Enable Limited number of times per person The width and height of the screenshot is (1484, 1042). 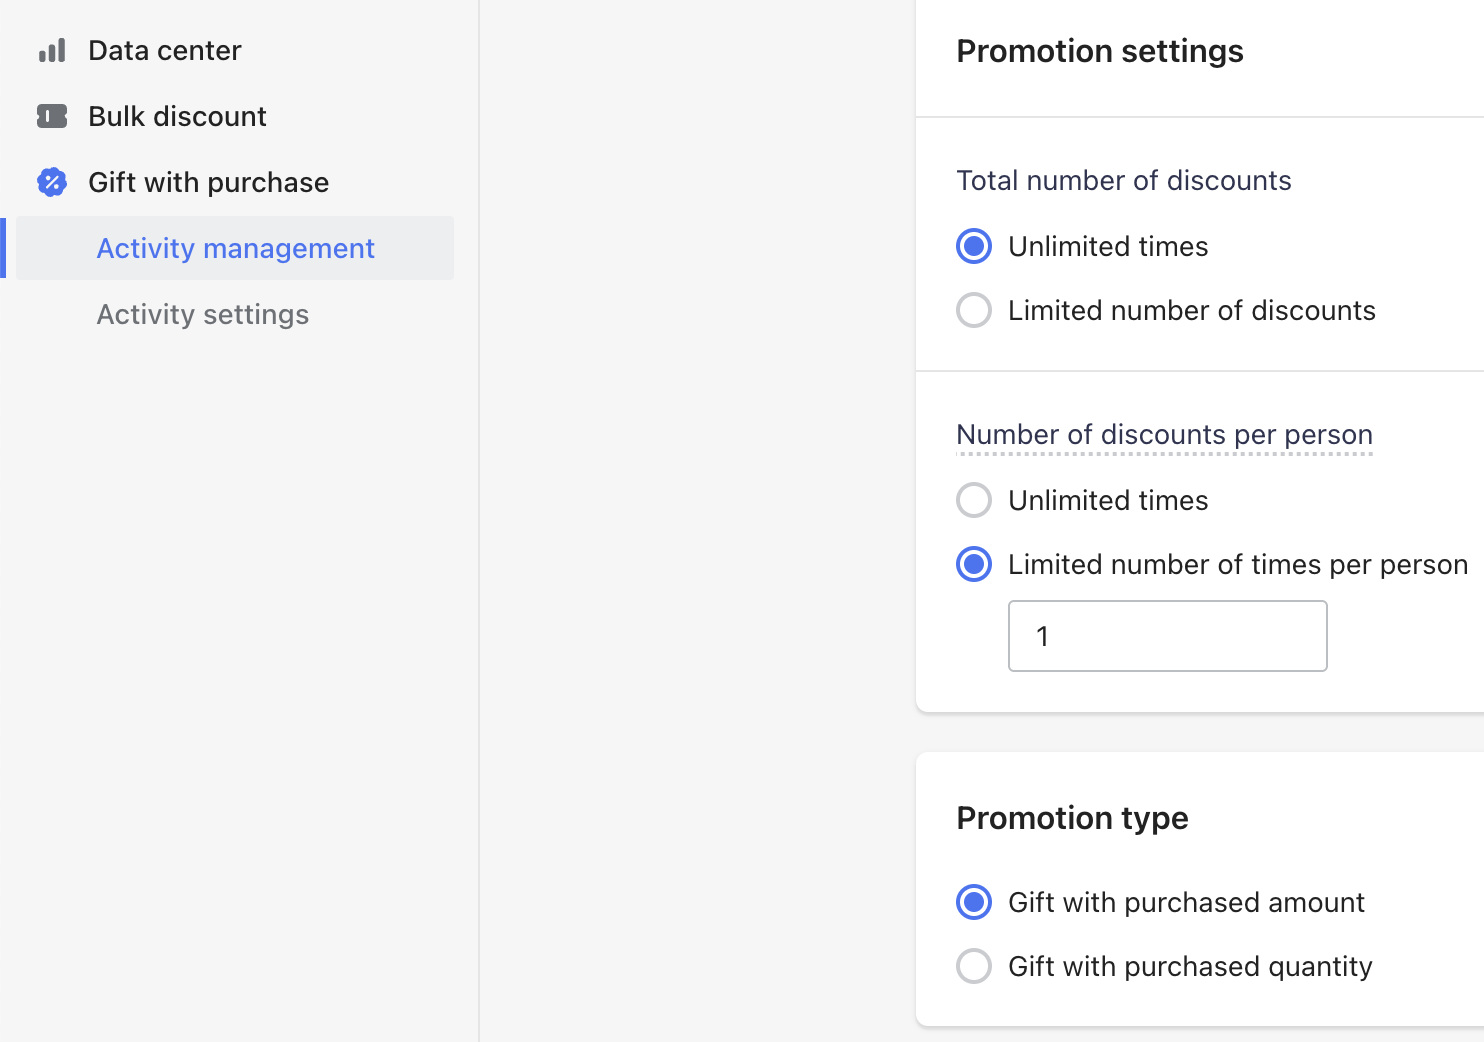click(x=974, y=564)
